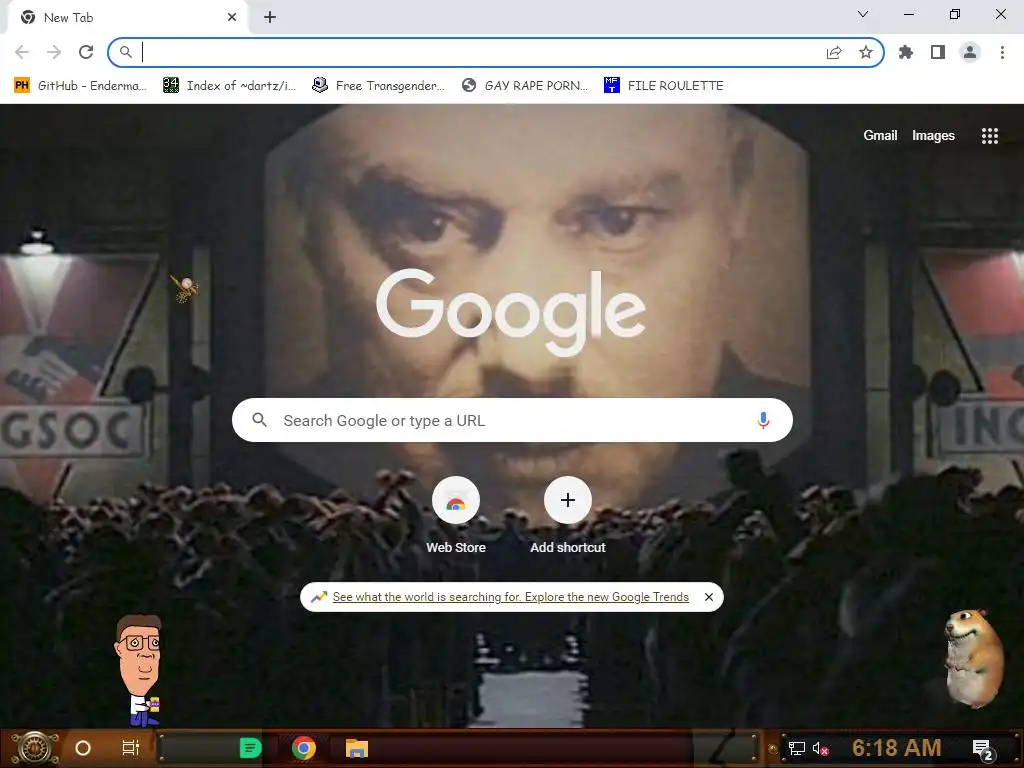This screenshot has height=768, width=1024.
Task: Open the Chrome three-dot menu
Action: coord(1002,52)
